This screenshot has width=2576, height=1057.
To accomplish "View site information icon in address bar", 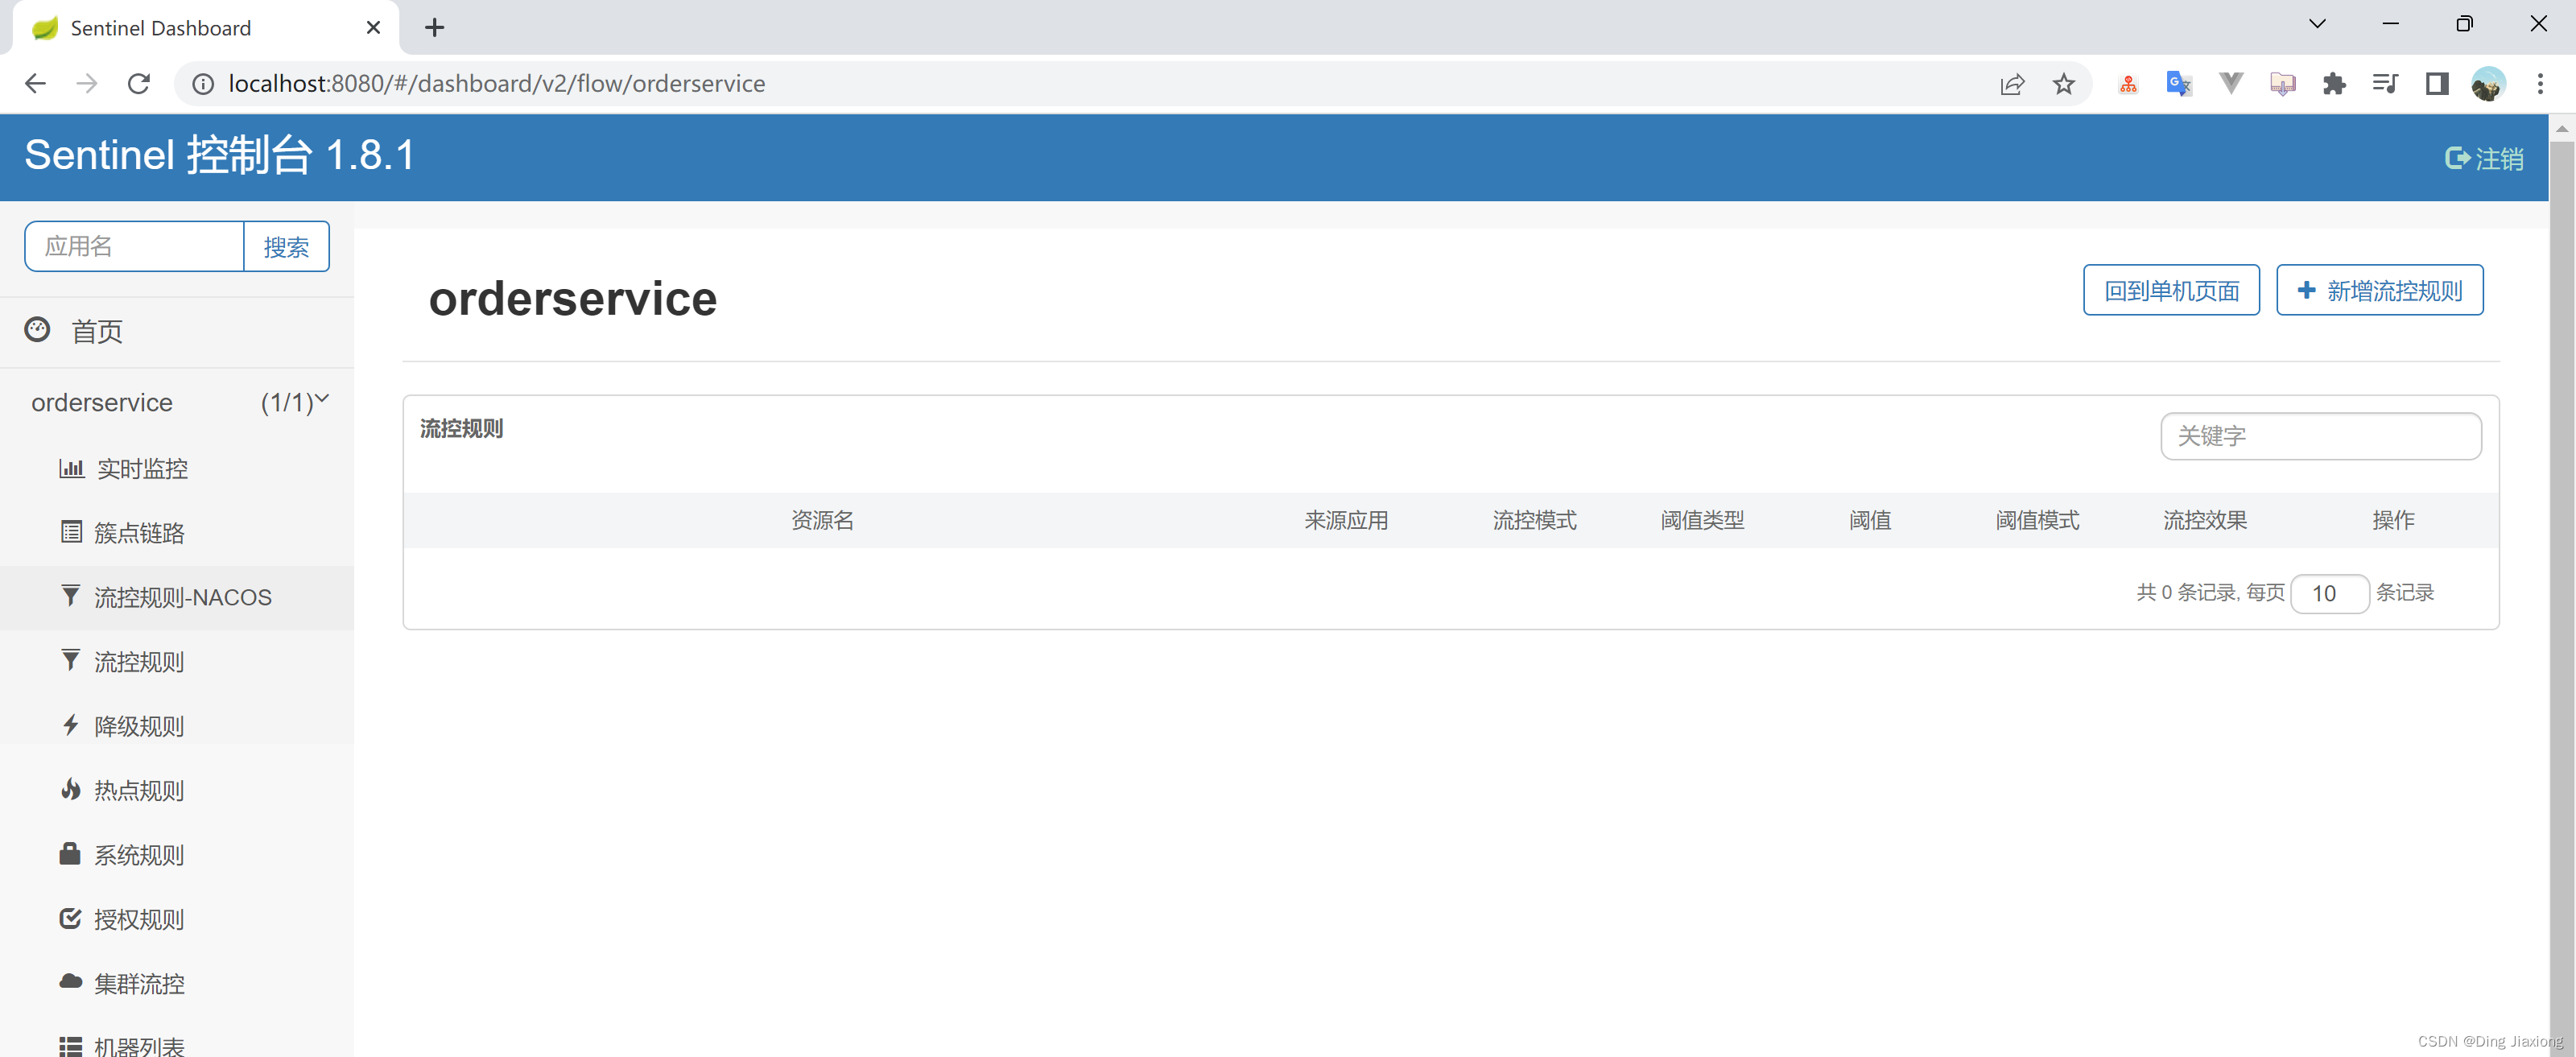I will pyautogui.click(x=203, y=84).
